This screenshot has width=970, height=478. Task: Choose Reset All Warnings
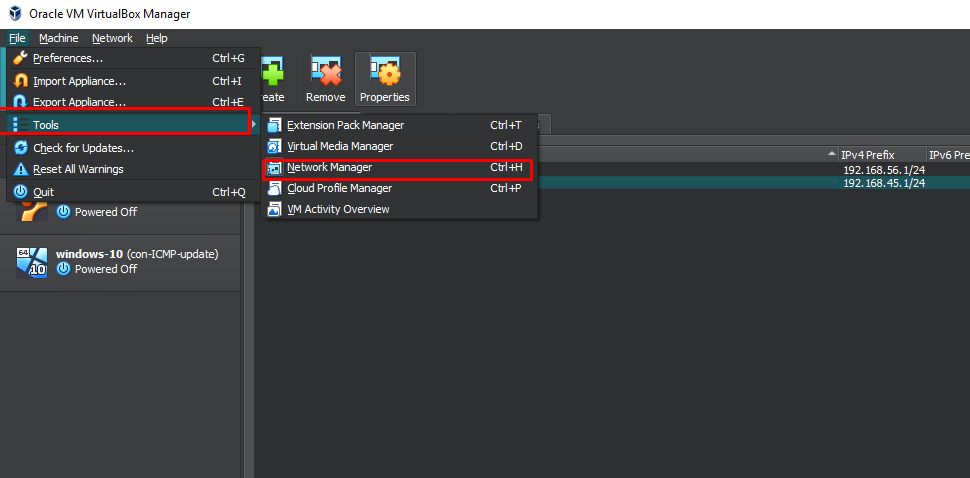tap(78, 169)
